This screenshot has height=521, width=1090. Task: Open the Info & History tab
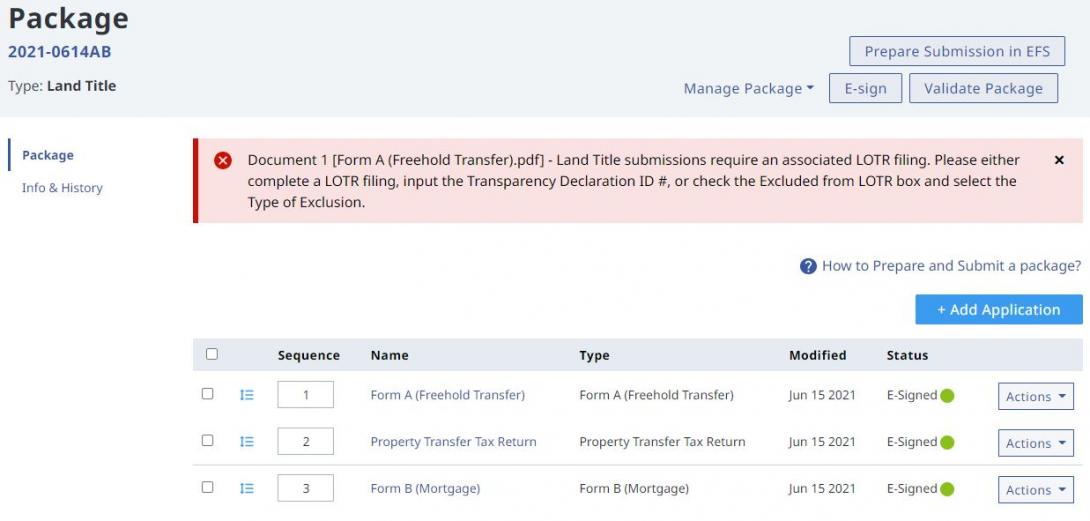62,188
